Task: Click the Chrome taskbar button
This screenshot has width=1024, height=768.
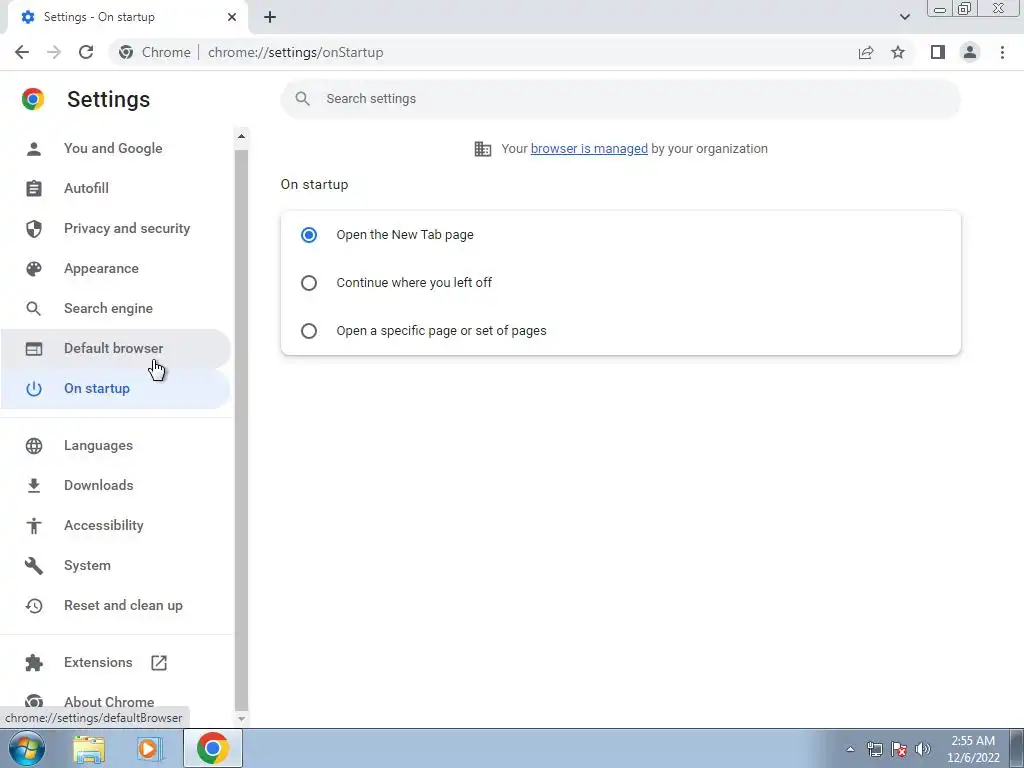Action: (213, 748)
